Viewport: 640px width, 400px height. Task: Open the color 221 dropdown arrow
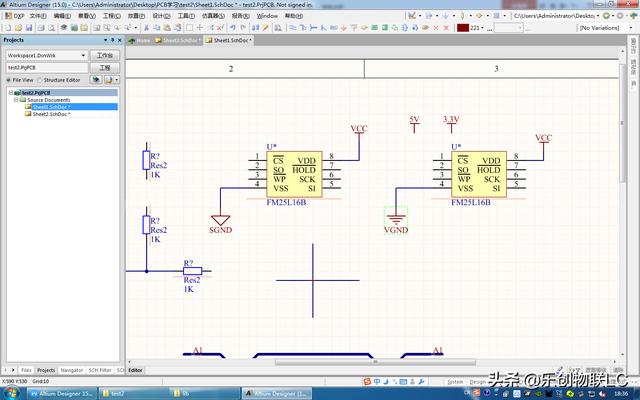pos(482,28)
